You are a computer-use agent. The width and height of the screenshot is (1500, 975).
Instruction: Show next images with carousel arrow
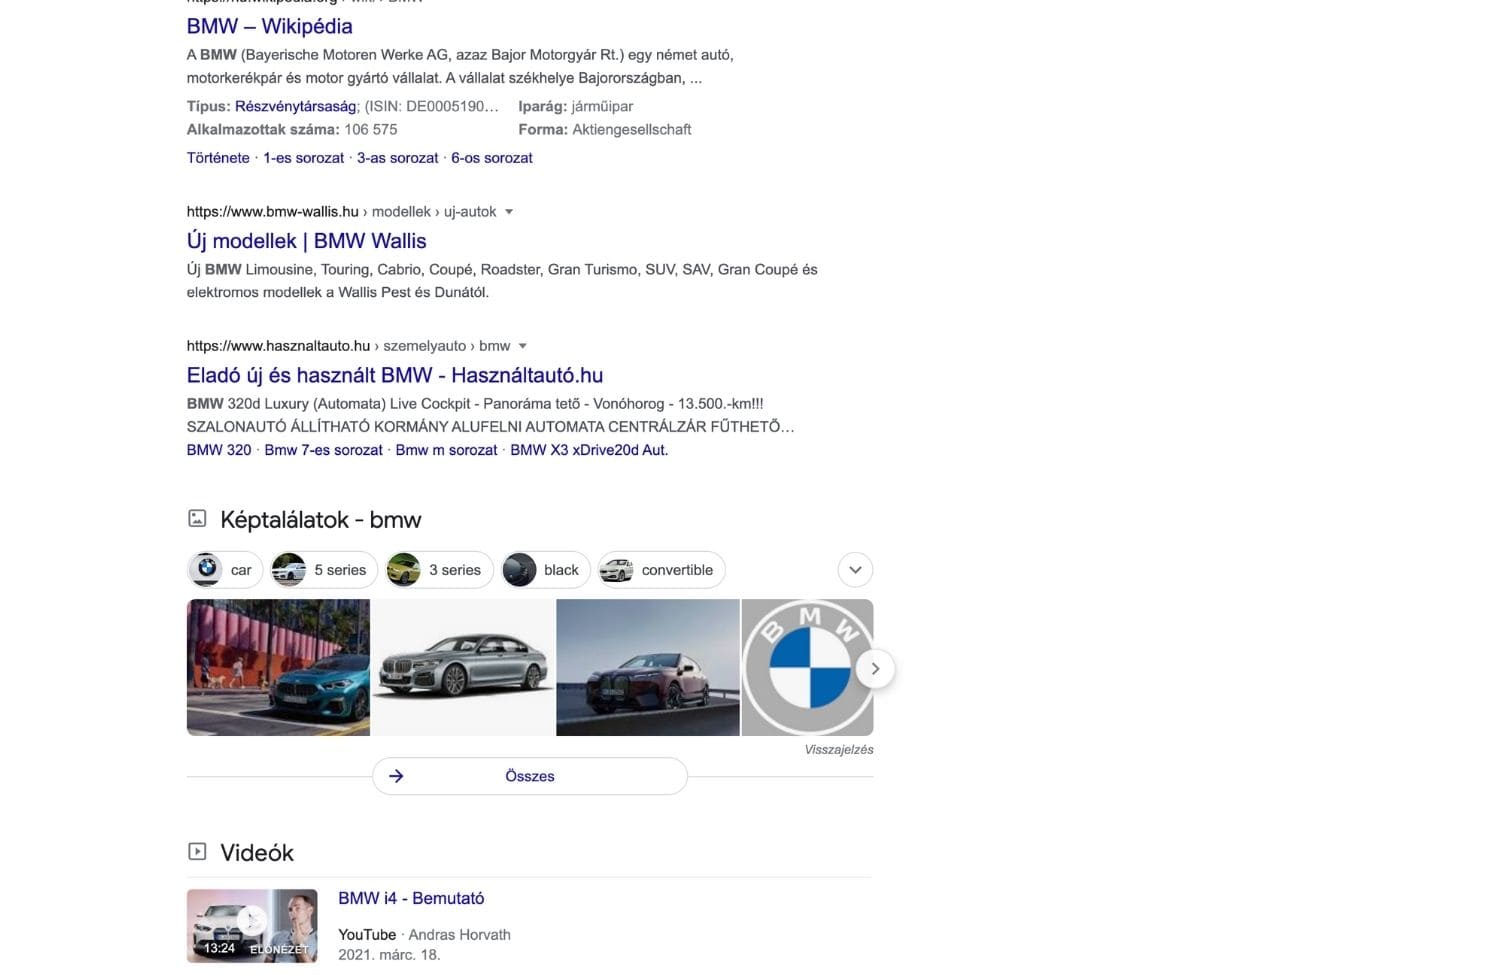[x=875, y=668]
